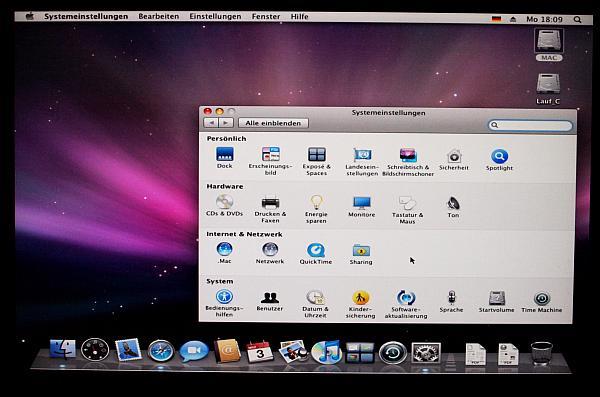The height and width of the screenshot is (397, 600).
Task: Open the Sicherheit preferences pane
Action: pyautogui.click(x=454, y=160)
